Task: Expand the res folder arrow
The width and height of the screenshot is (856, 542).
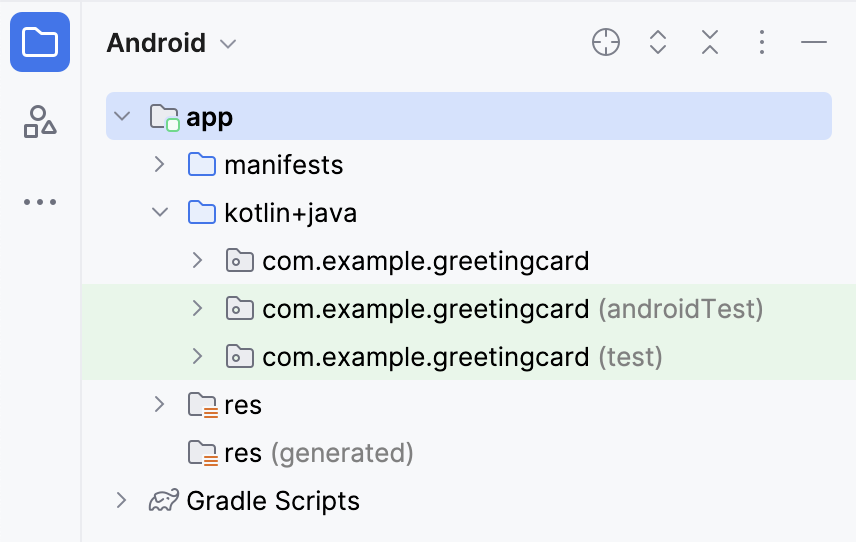Action: (159, 405)
